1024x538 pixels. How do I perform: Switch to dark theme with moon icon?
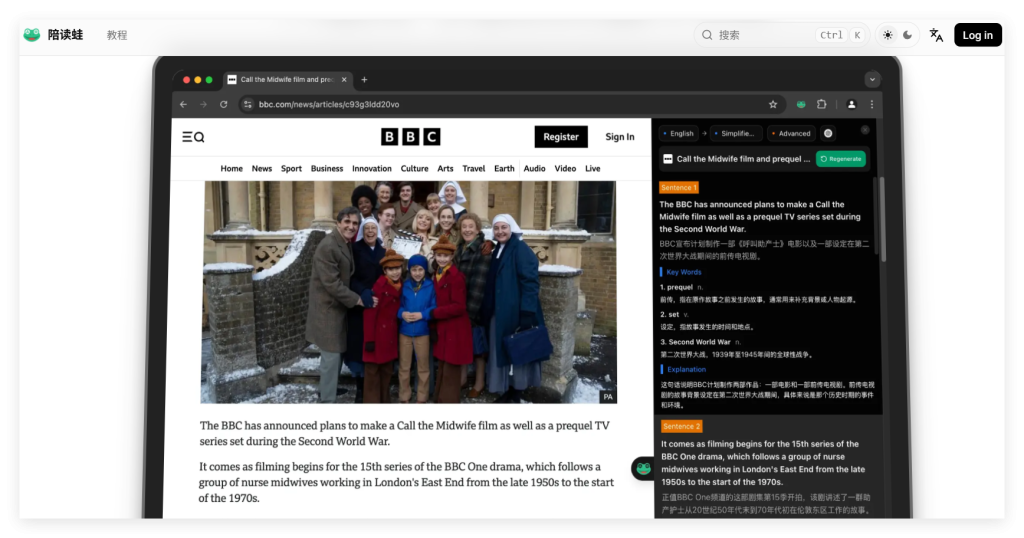point(908,35)
